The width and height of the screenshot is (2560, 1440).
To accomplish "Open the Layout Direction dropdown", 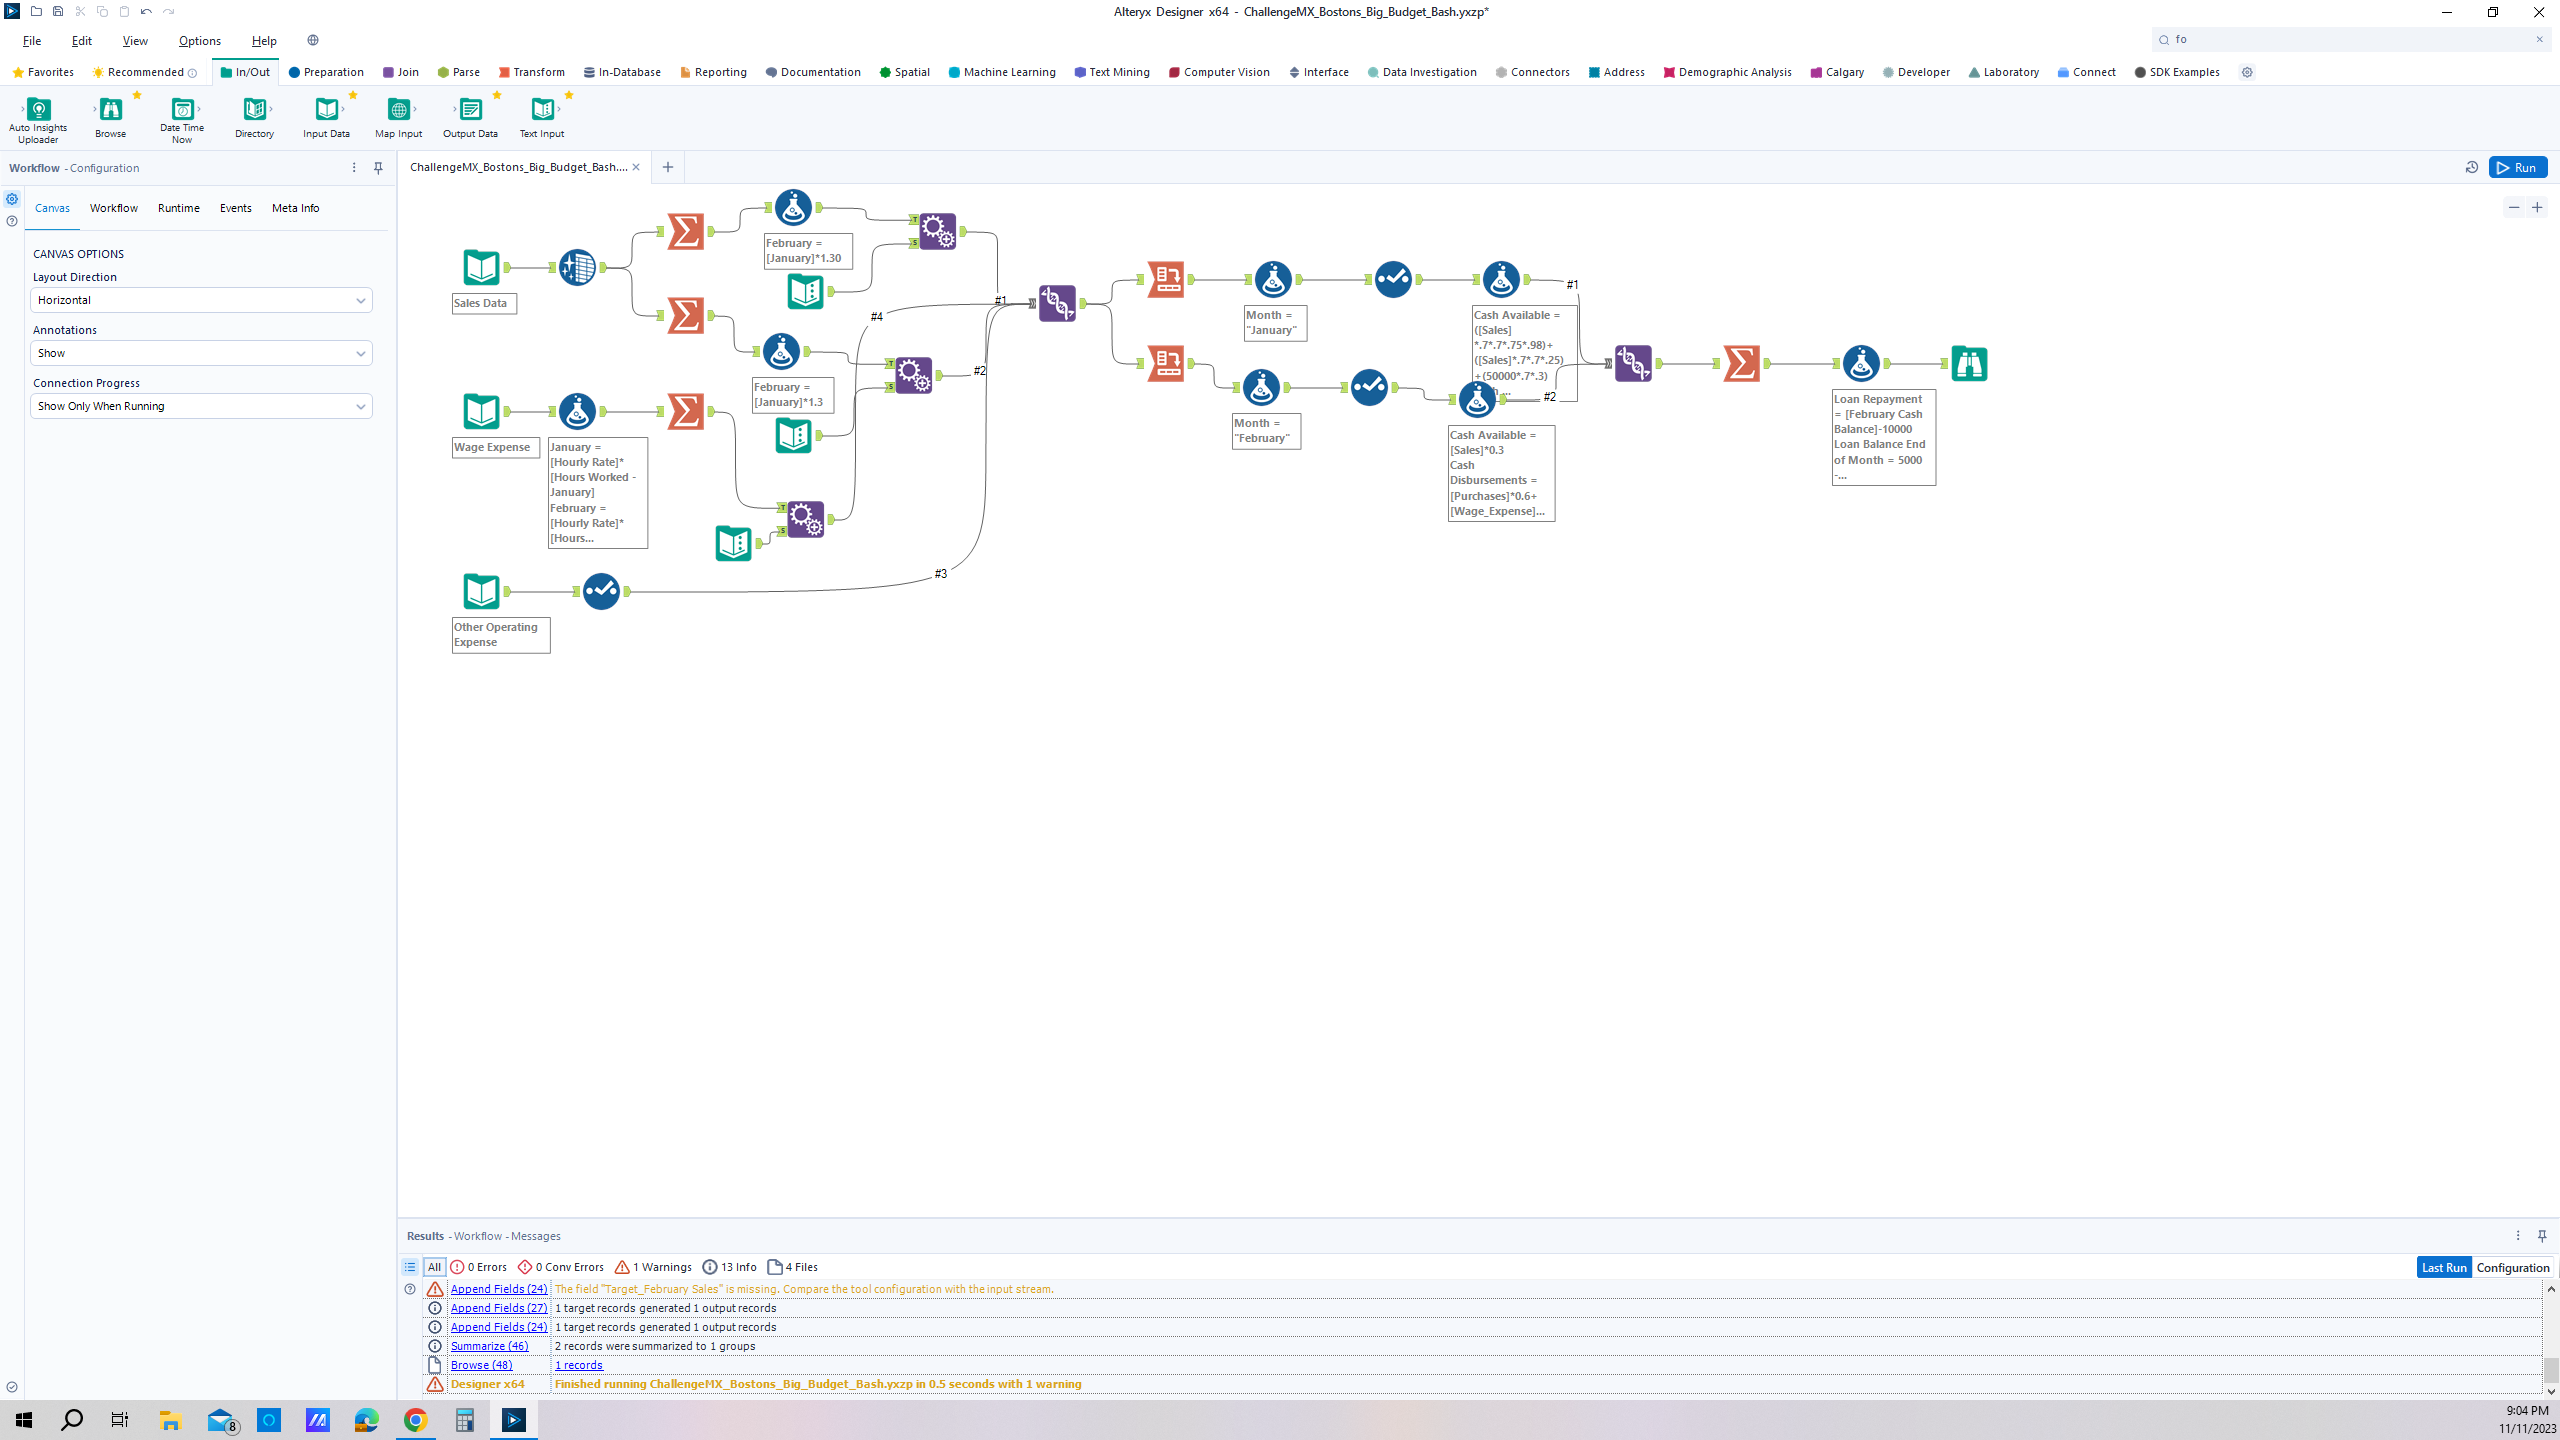I will (x=201, y=300).
